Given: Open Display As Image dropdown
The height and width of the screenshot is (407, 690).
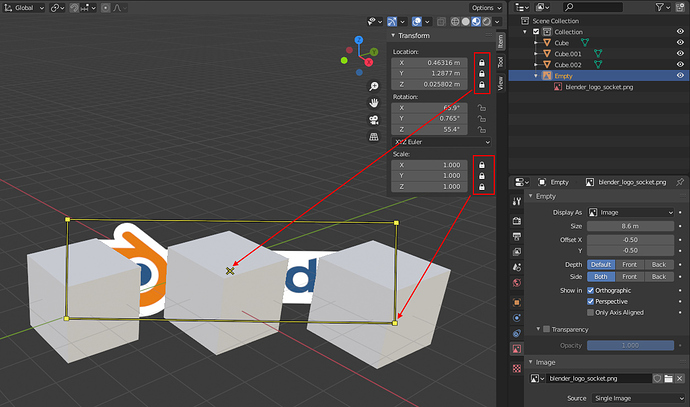Looking at the screenshot, I should (x=631, y=213).
